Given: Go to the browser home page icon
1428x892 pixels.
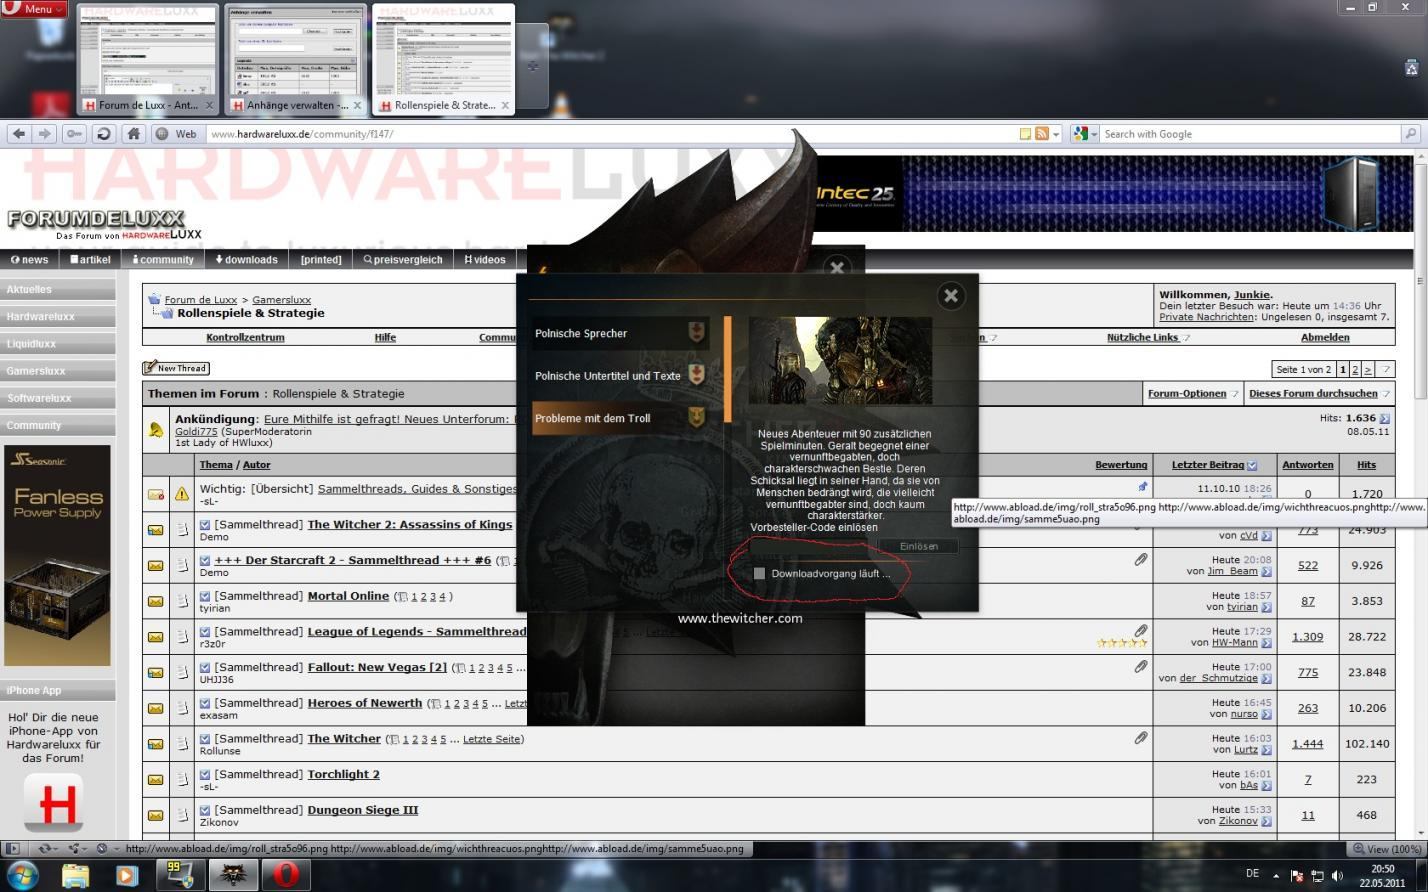Looking at the screenshot, I should (x=133, y=134).
